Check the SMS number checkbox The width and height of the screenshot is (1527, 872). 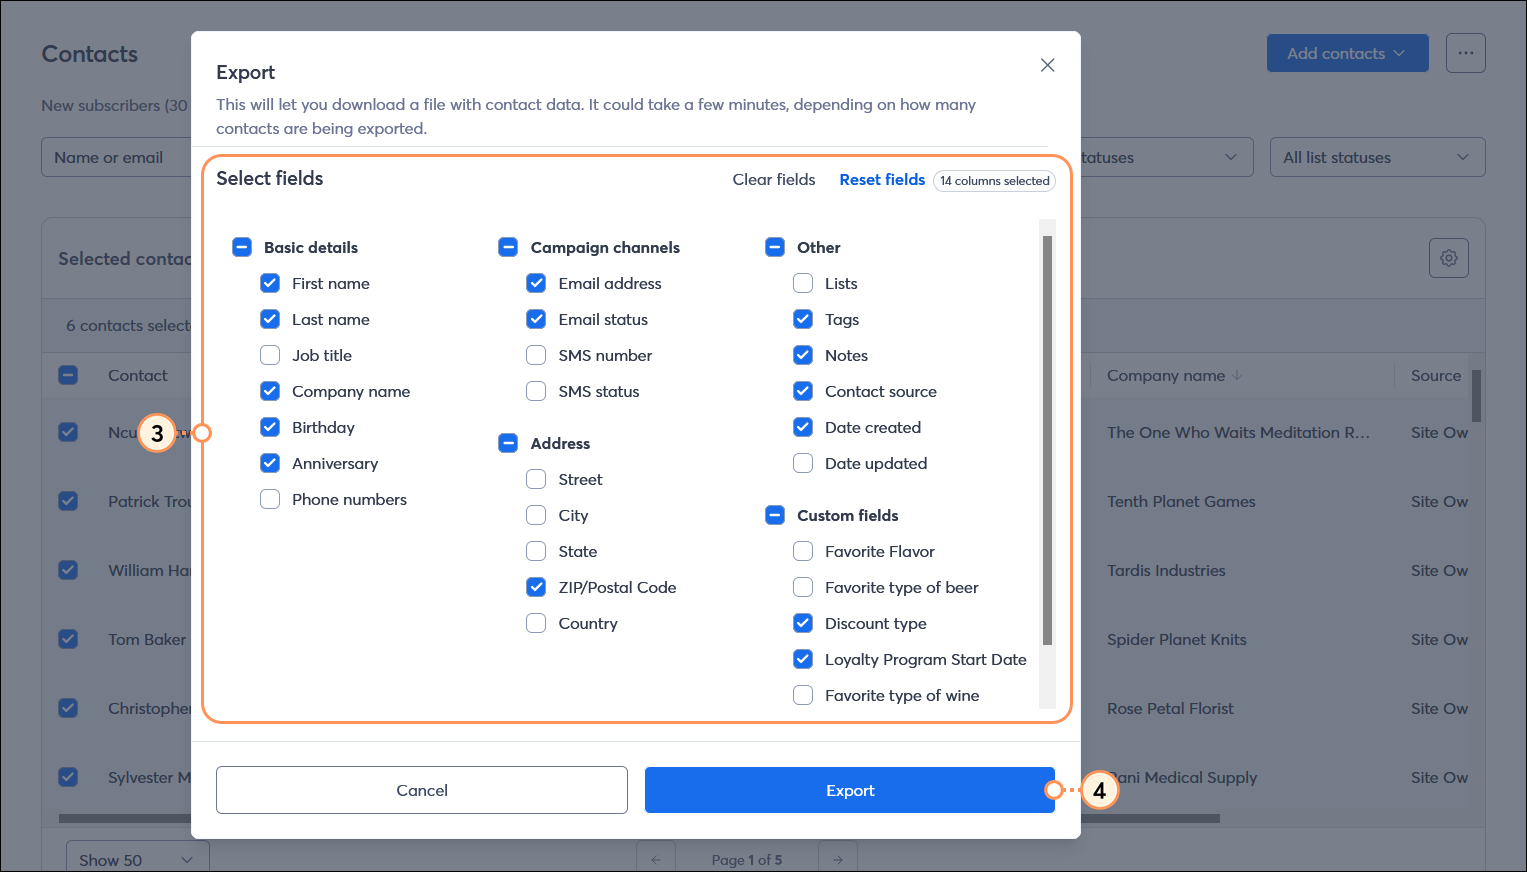[x=536, y=355]
